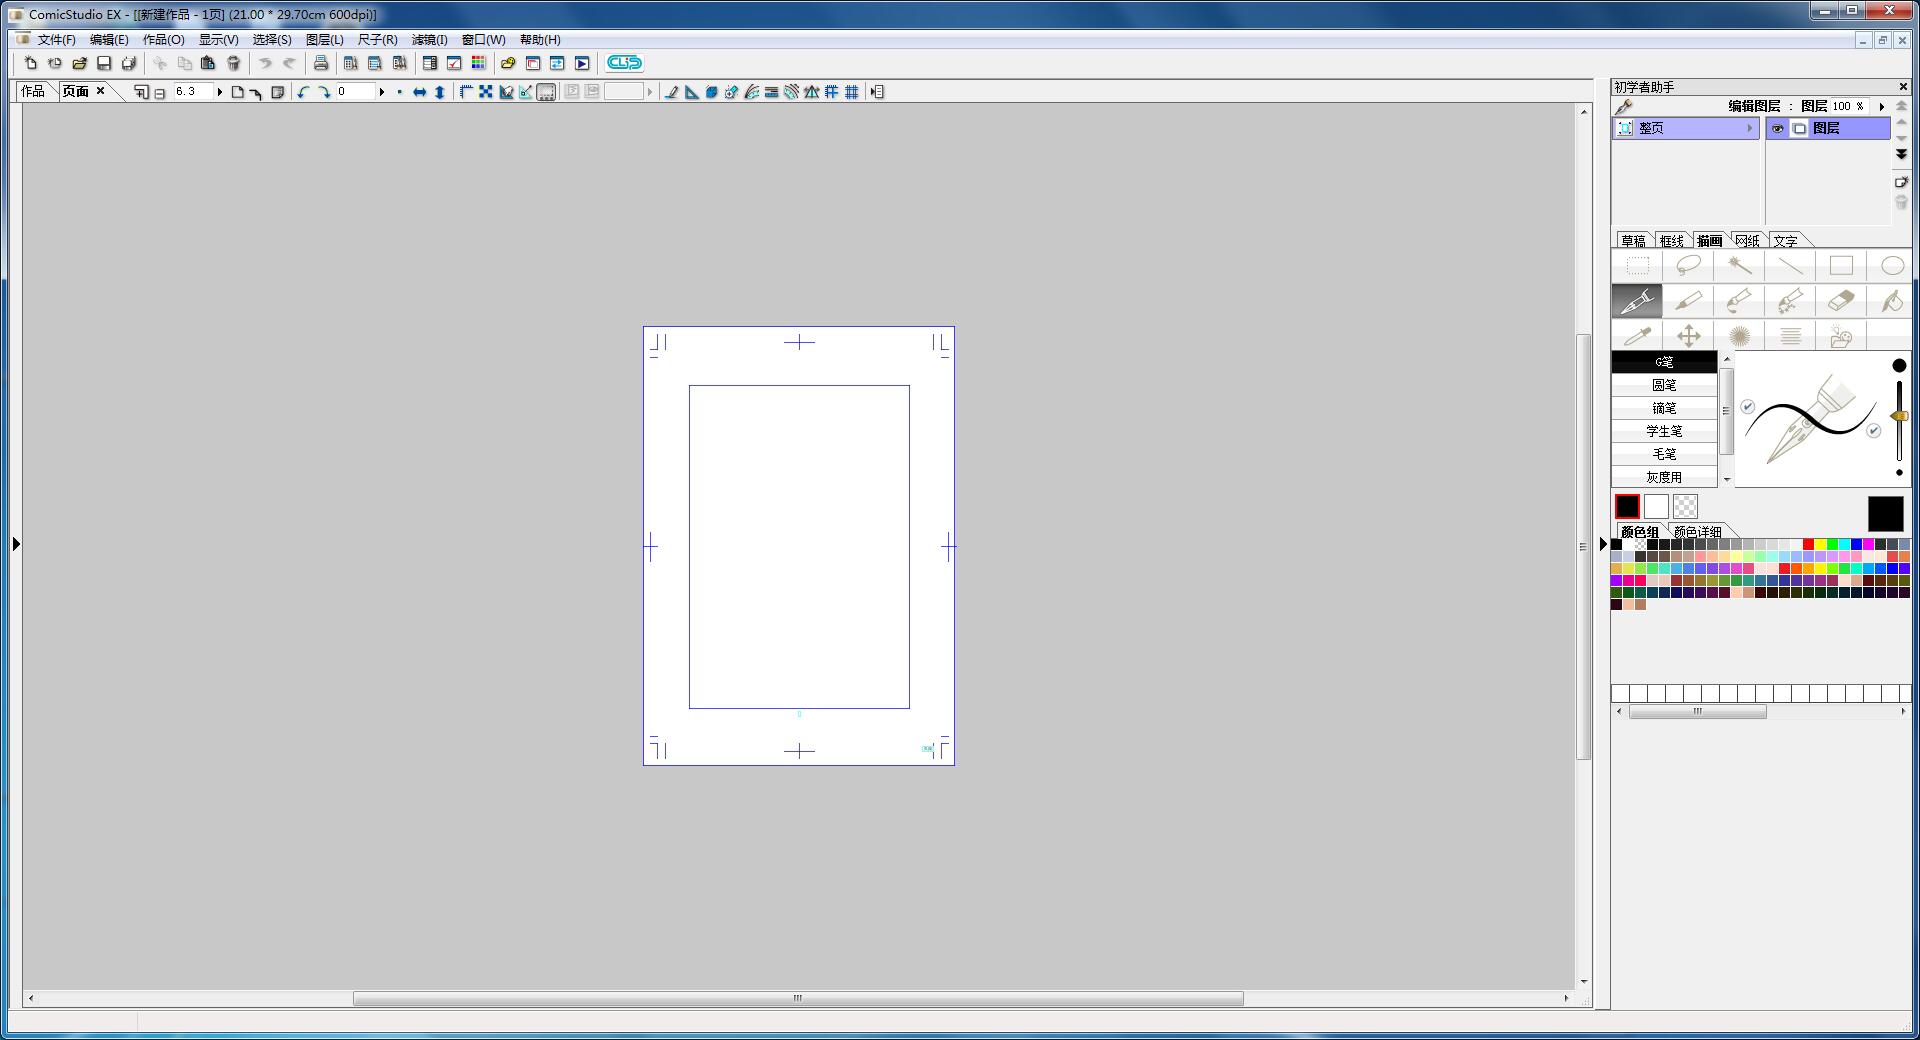Enable the checkmark beside the pen stroke preview
The height and width of the screenshot is (1040, 1920).
(1746, 407)
